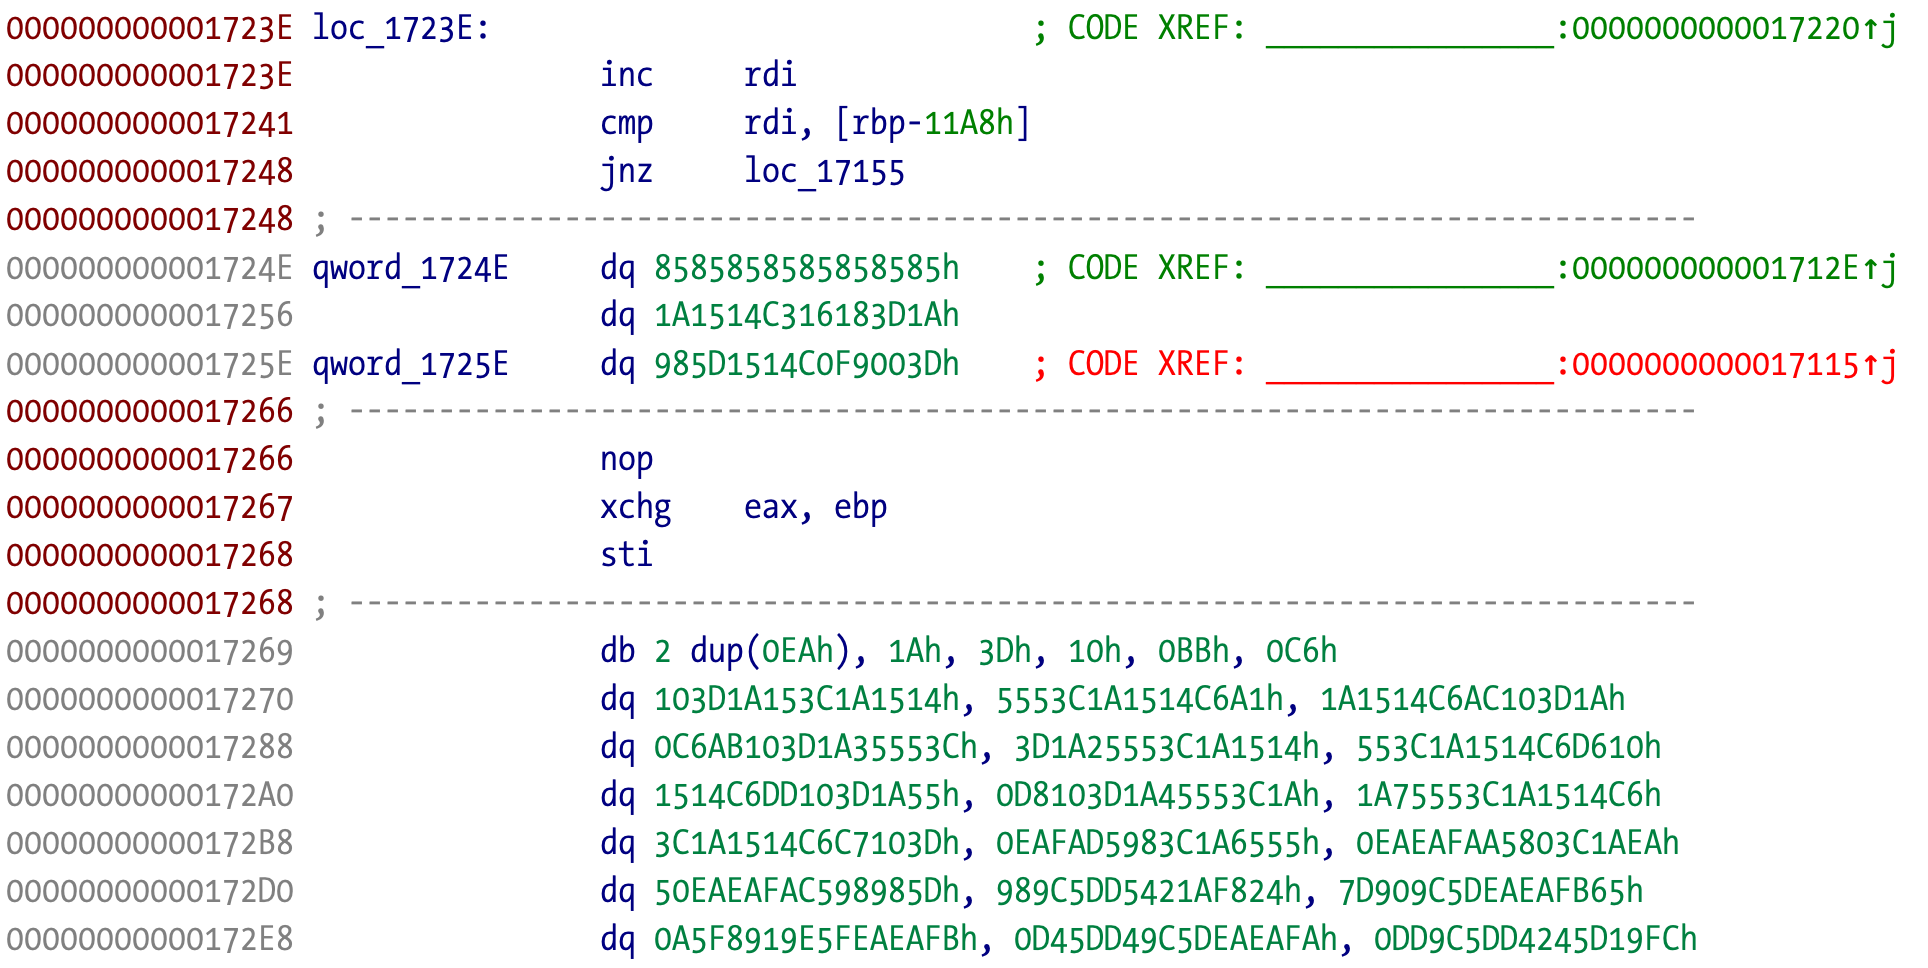Image resolution: width=1928 pixels, height=968 pixels.
Task: Select the address 0000000000017270 in the gutter
Action: click(150, 699)
